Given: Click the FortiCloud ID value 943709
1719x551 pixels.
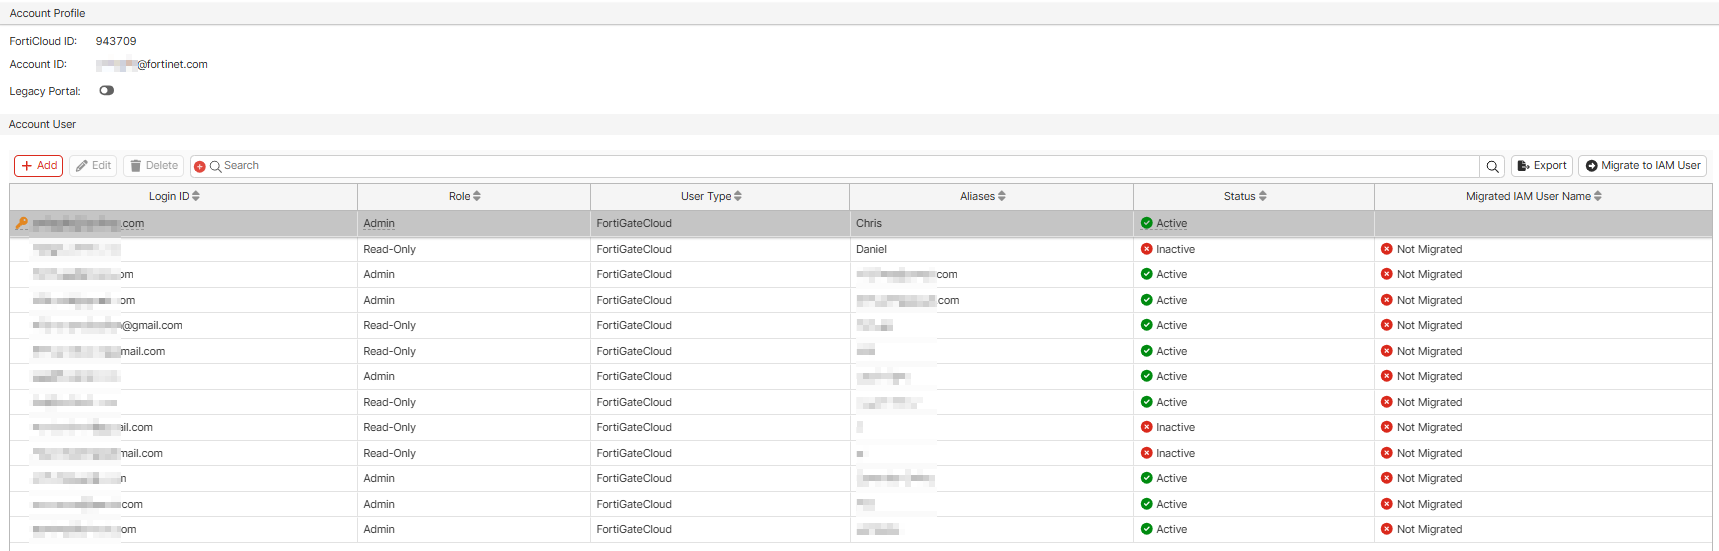Looking at the screenshot, I should pos(116,41).
